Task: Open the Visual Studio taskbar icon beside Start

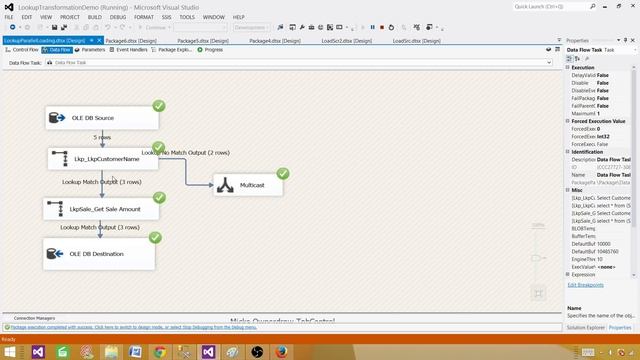Action: point(38,352)
